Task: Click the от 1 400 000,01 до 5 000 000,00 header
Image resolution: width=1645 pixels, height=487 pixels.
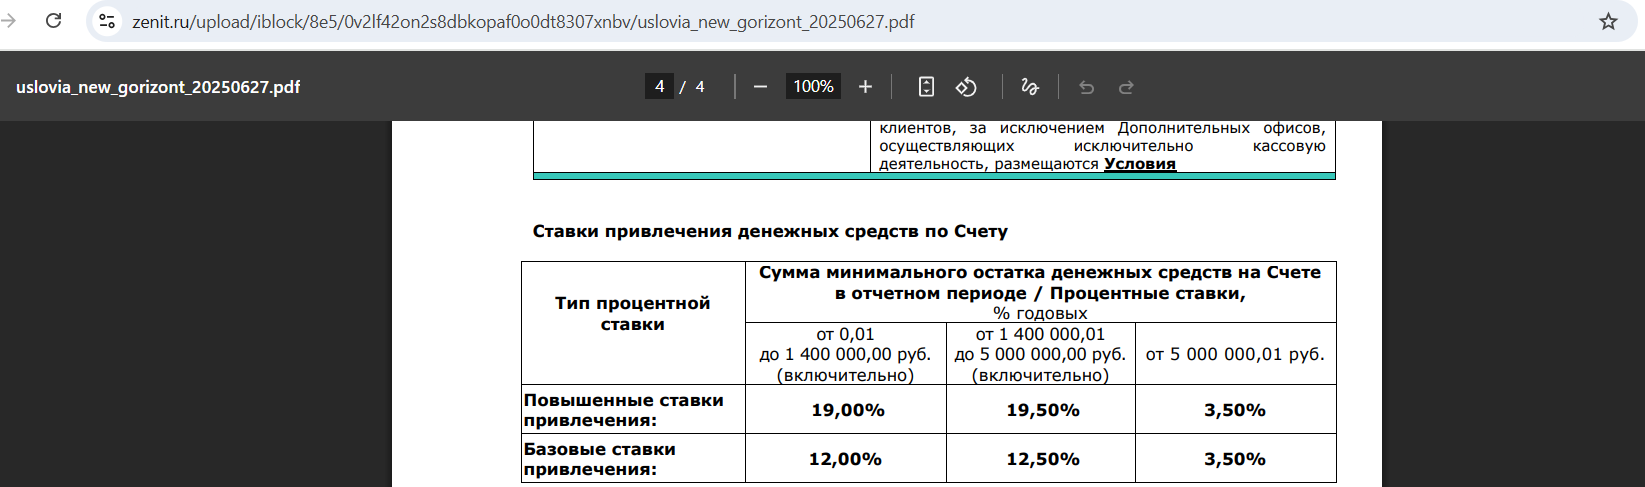Action: [x=1041, y=354]
